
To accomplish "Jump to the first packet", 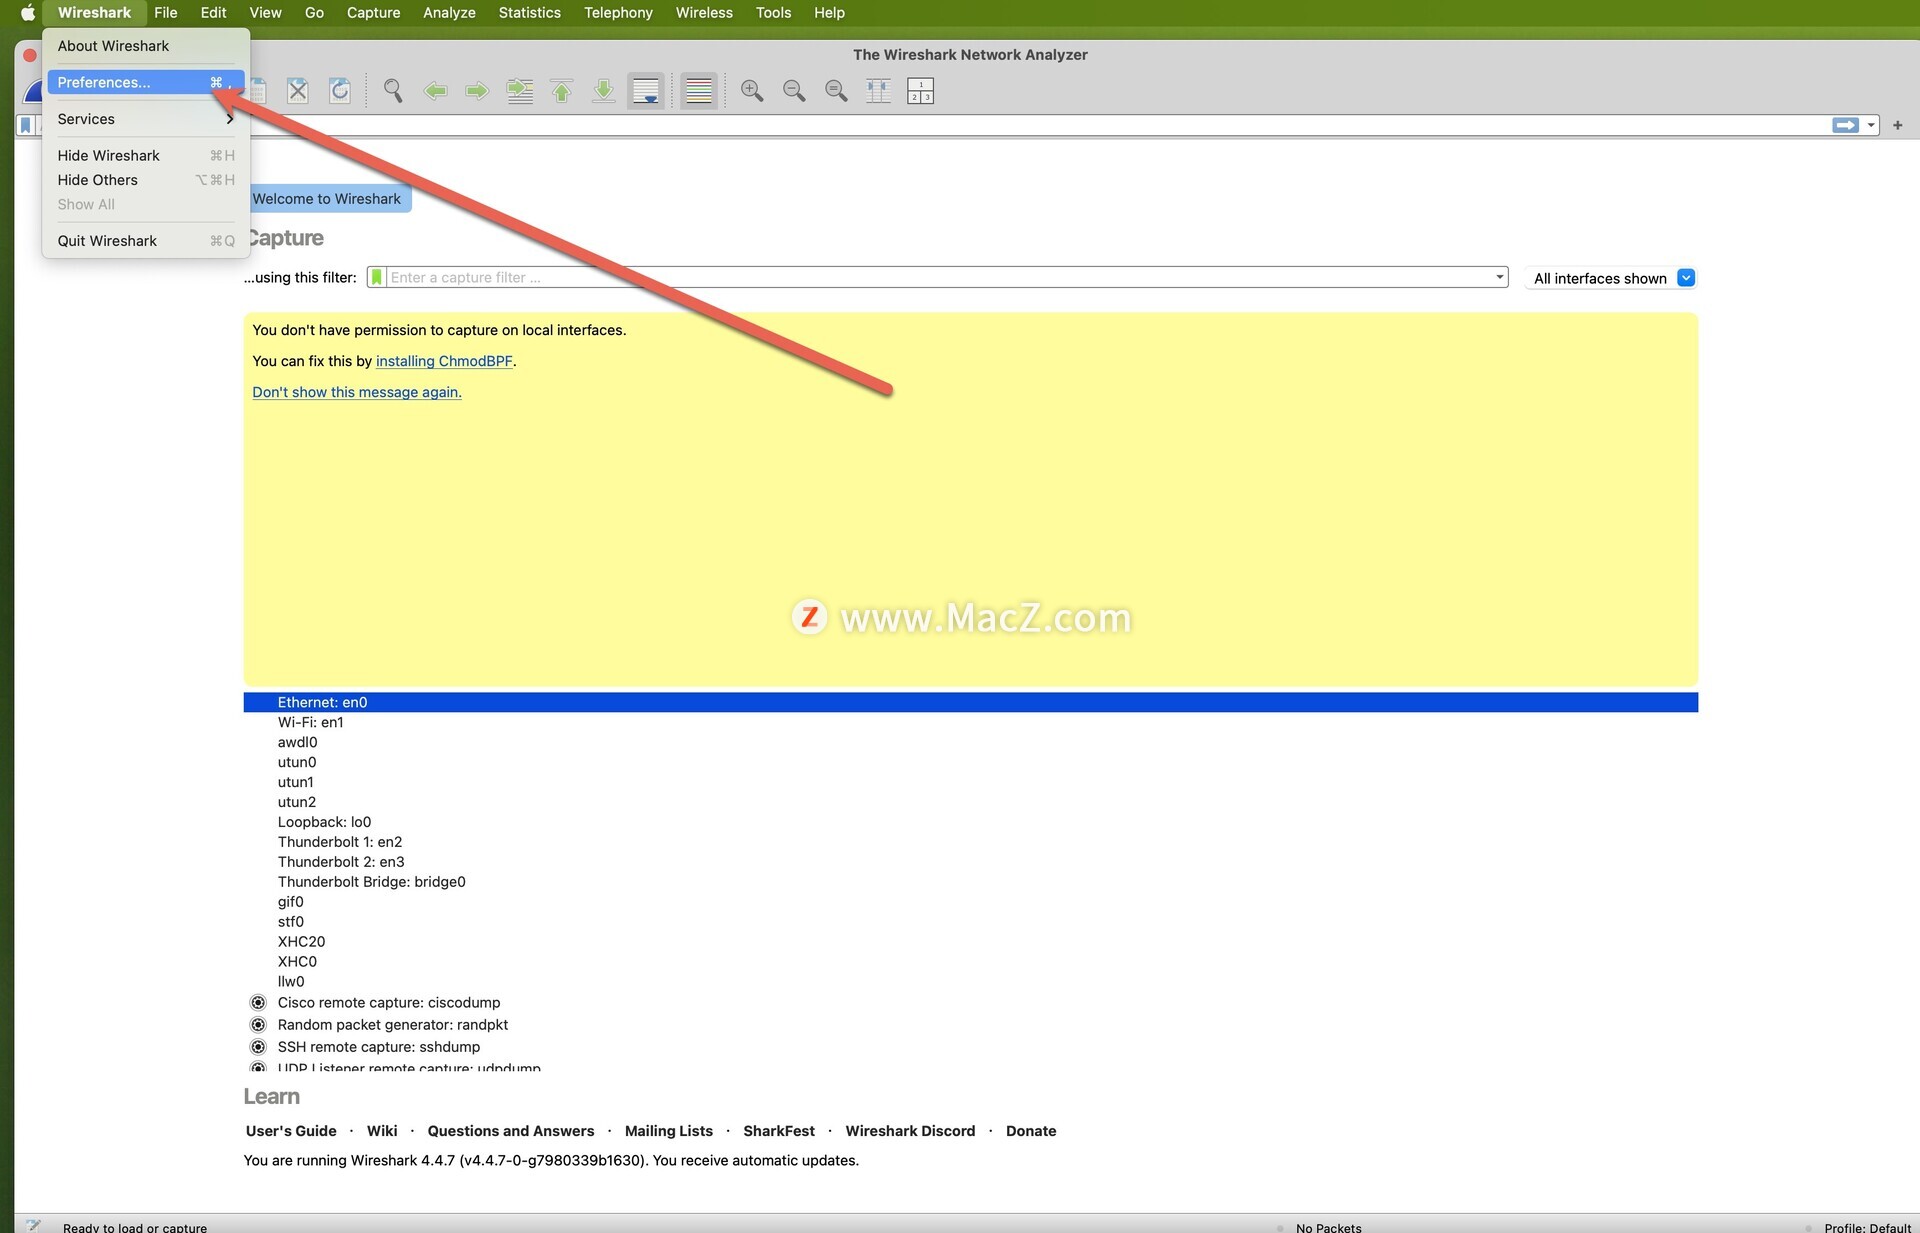I will (x=562, y=91).
